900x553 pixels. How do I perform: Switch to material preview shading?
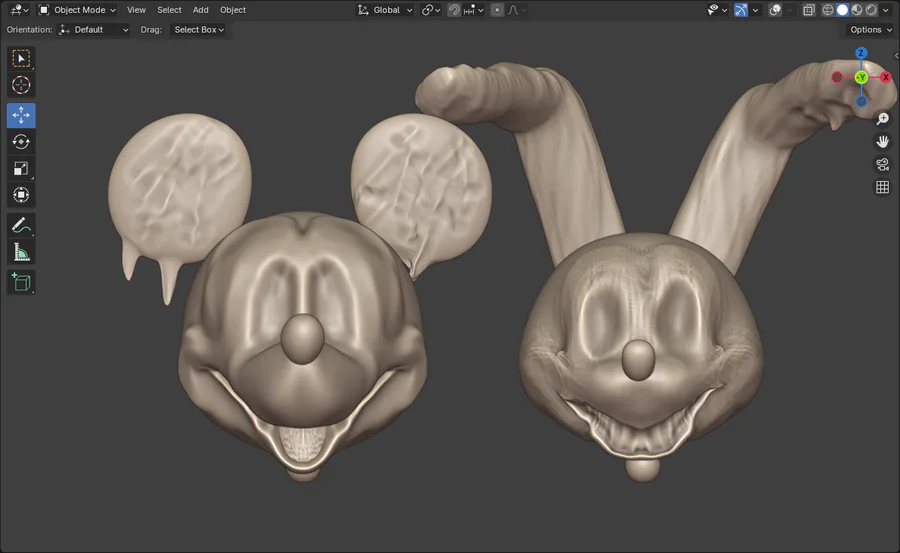857,10
